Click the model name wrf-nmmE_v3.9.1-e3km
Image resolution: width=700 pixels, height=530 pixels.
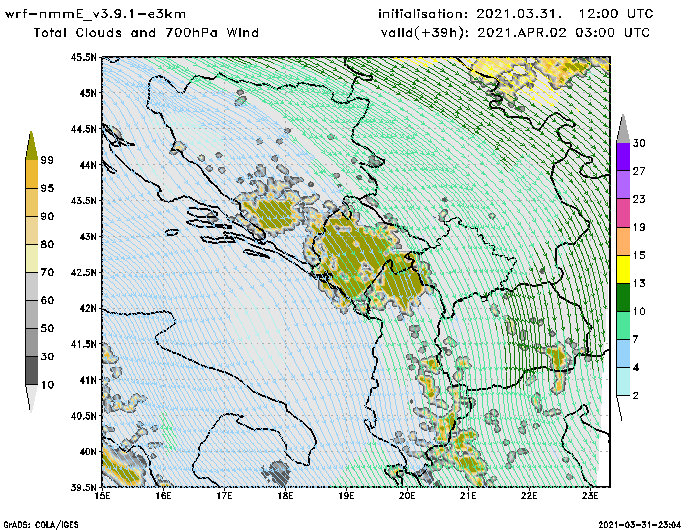[95, 14]
